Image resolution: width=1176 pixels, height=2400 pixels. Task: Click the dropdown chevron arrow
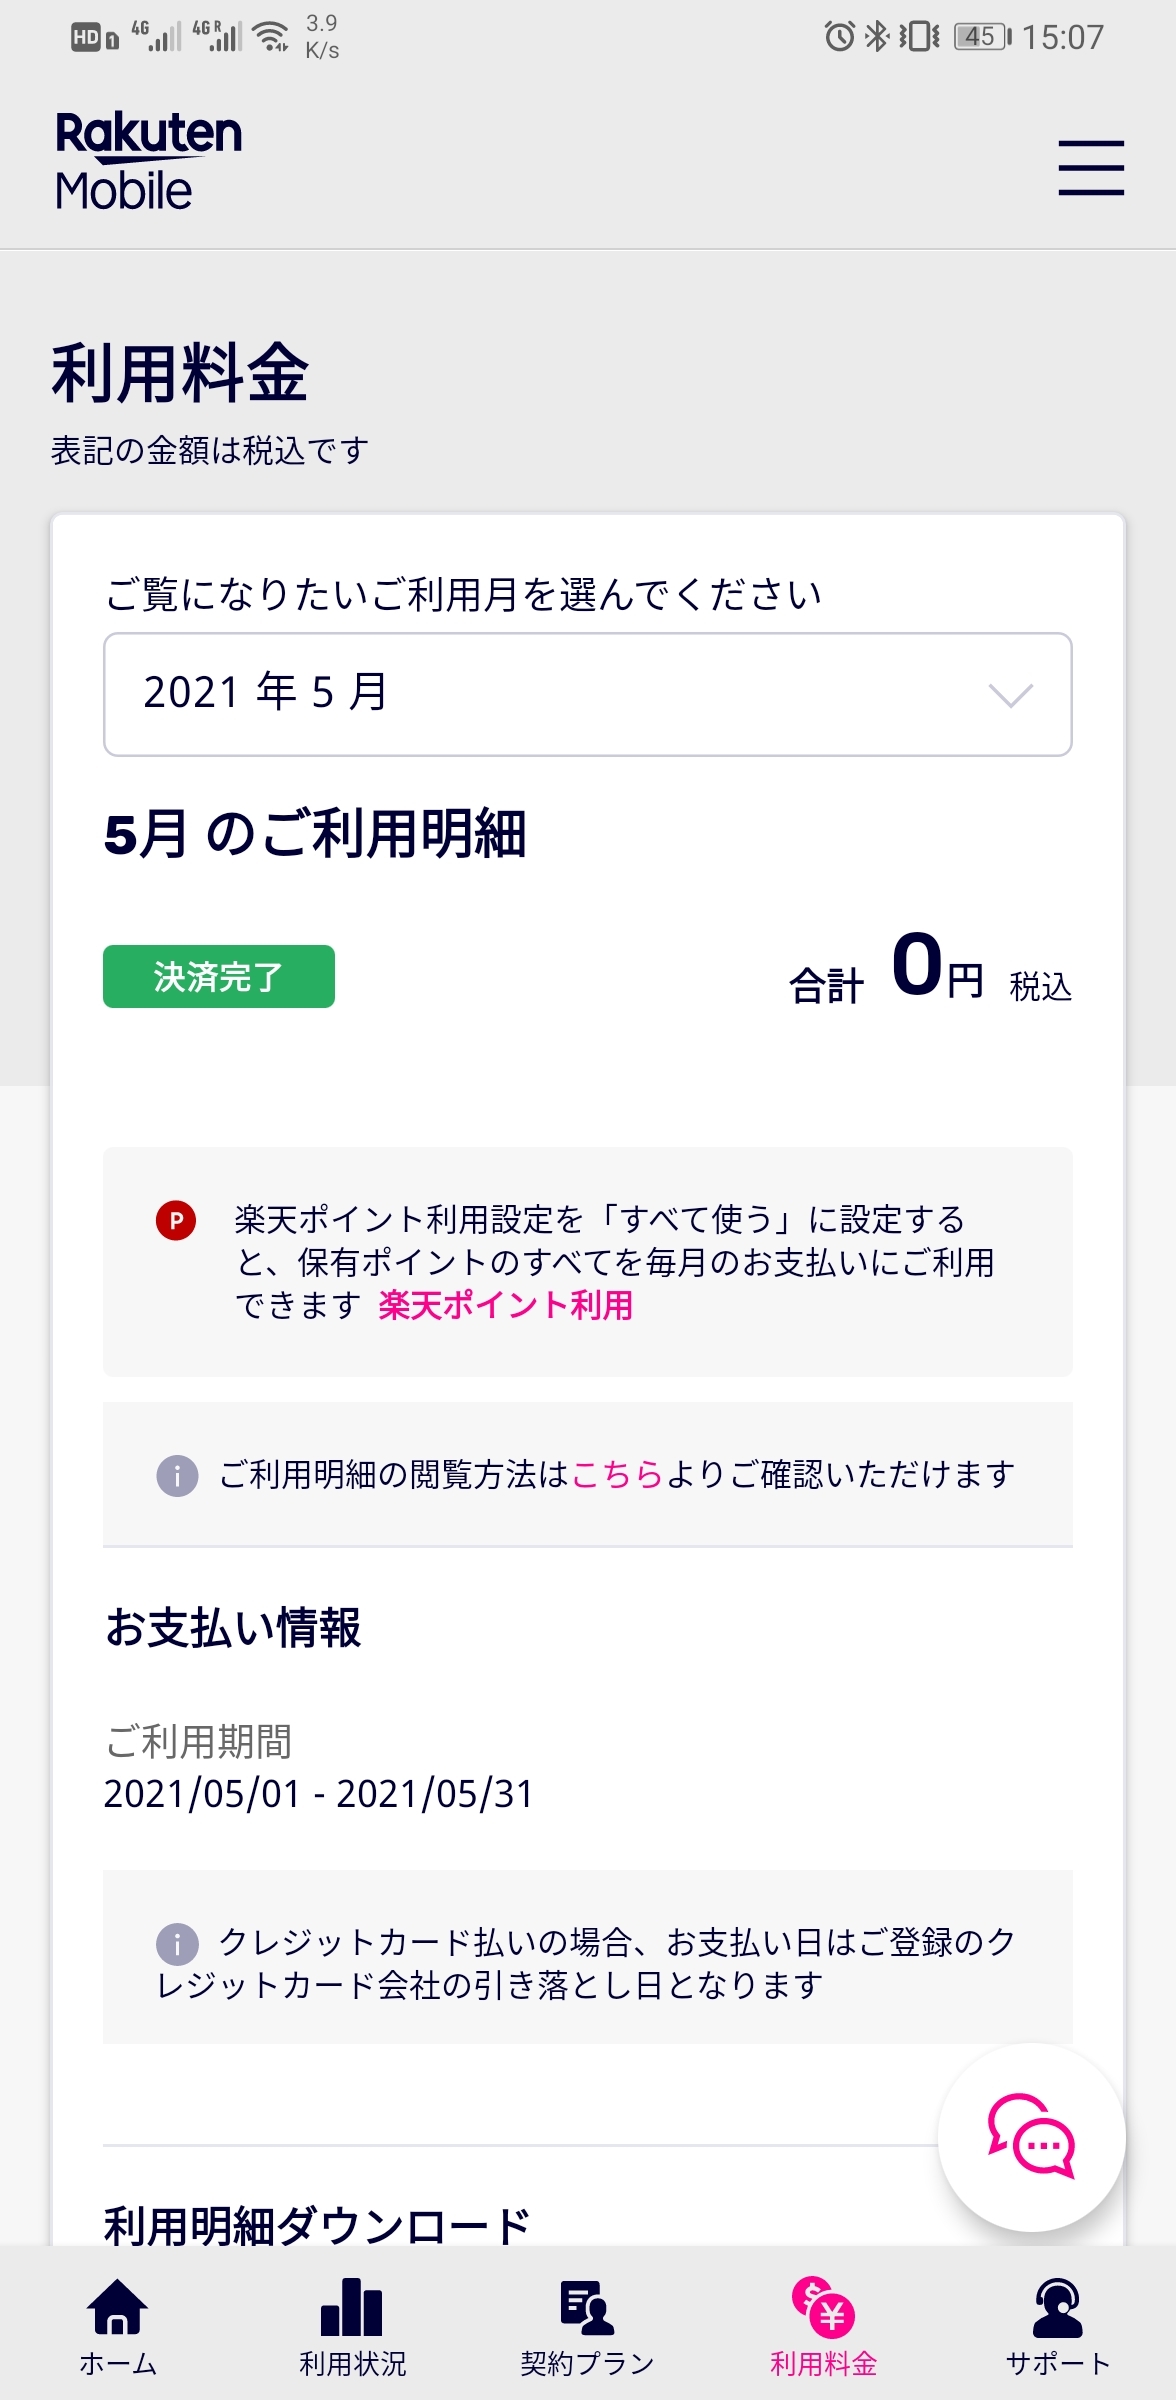click(x=1010, y=695)
